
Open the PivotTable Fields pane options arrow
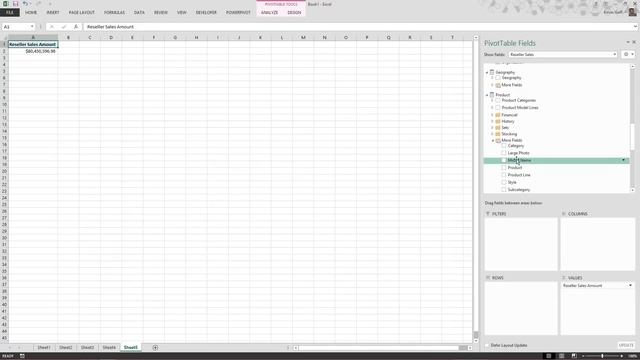point(628,42)
